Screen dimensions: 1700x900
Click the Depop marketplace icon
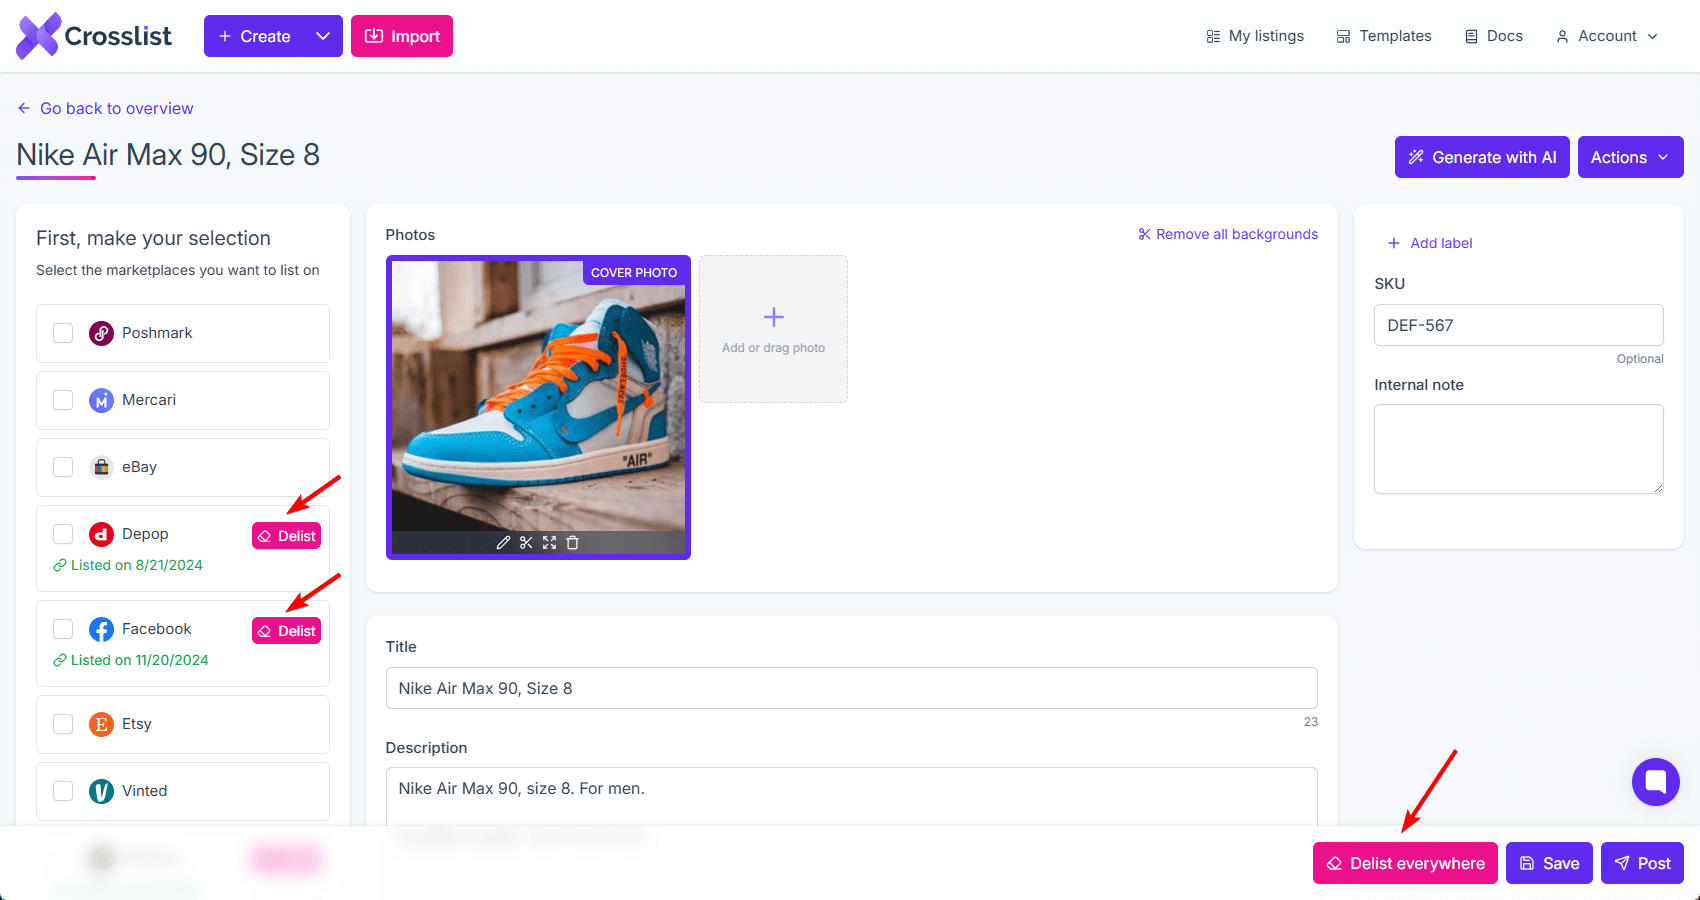(101, 534)
